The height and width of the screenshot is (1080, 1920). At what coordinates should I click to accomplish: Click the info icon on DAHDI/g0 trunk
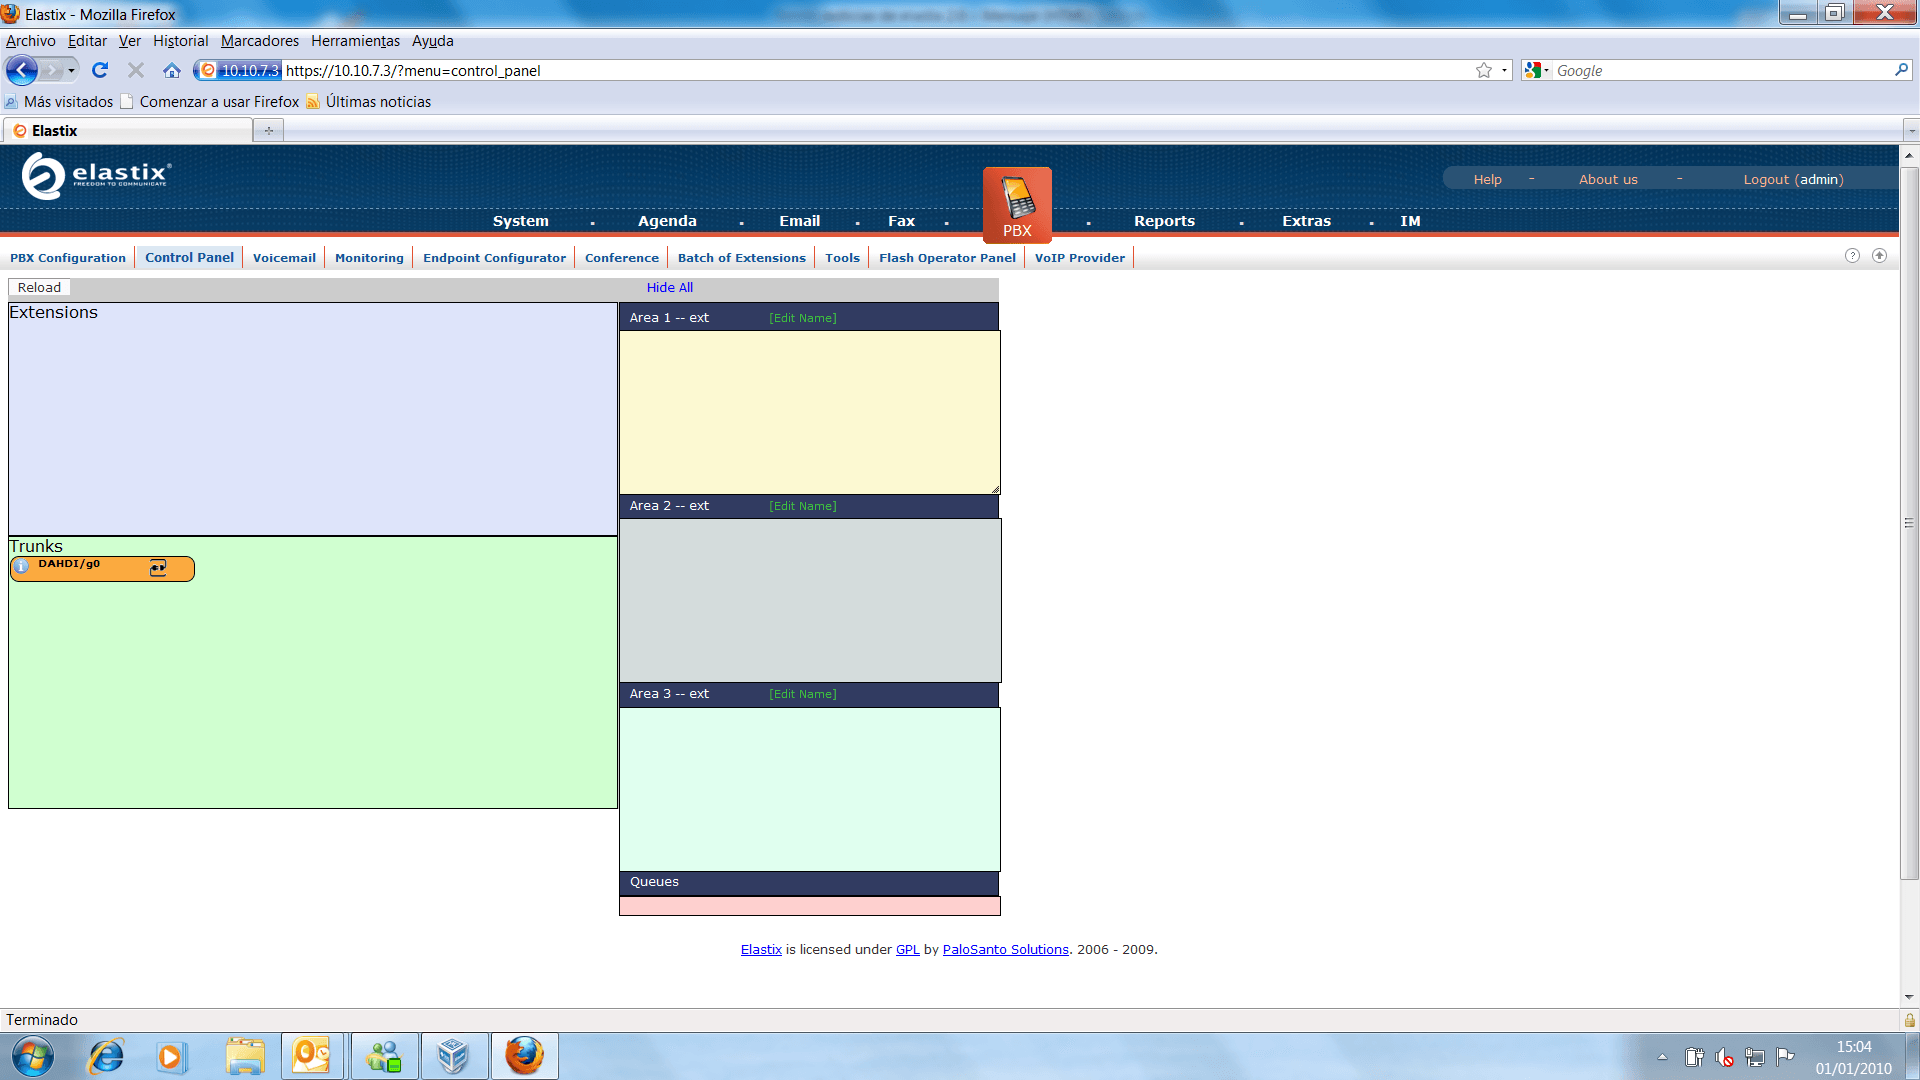22,566
